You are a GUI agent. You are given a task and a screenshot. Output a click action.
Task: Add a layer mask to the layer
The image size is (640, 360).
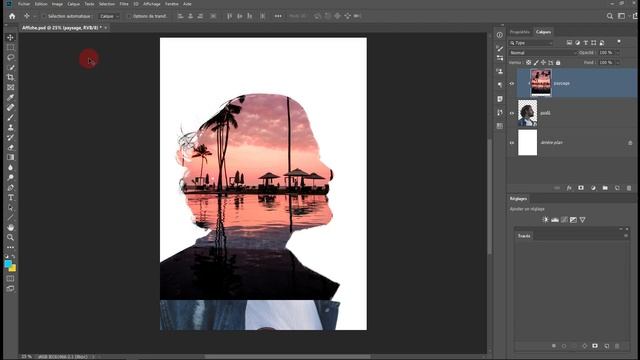tap(581, 188)
